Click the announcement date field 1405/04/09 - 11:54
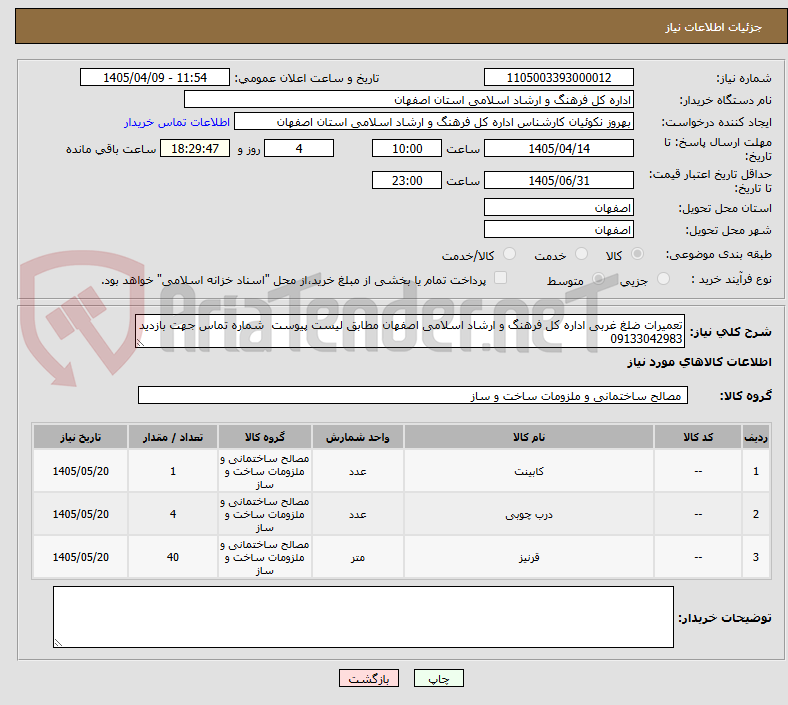The width and height of the screenshot is (788, 705). pos(155,77)
